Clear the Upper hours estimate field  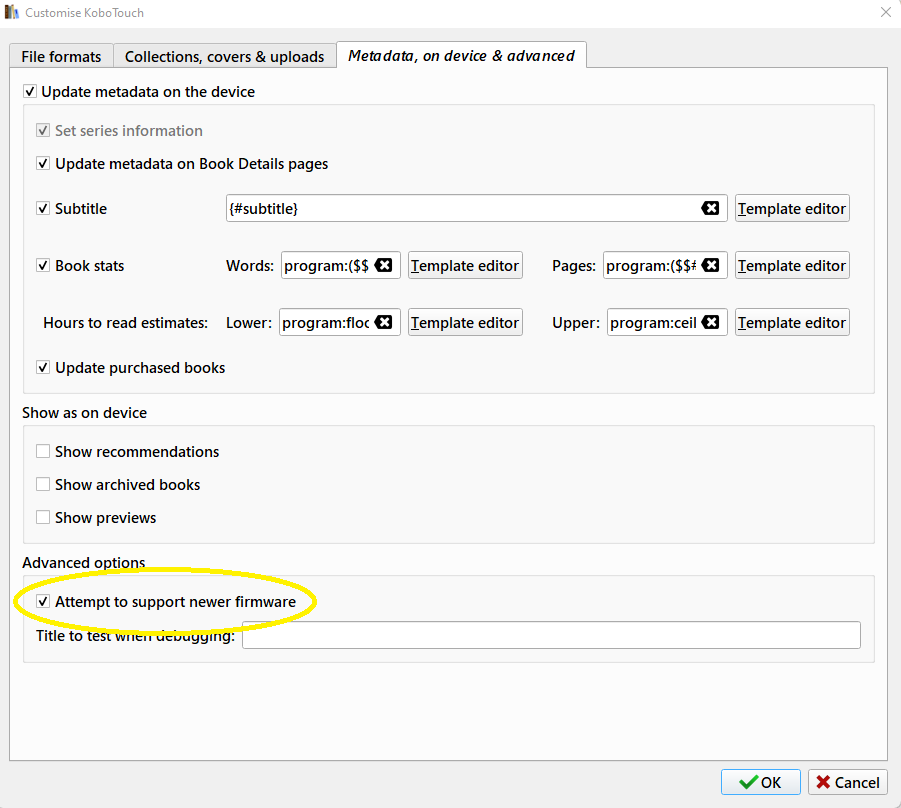click(x=710, y=322)
